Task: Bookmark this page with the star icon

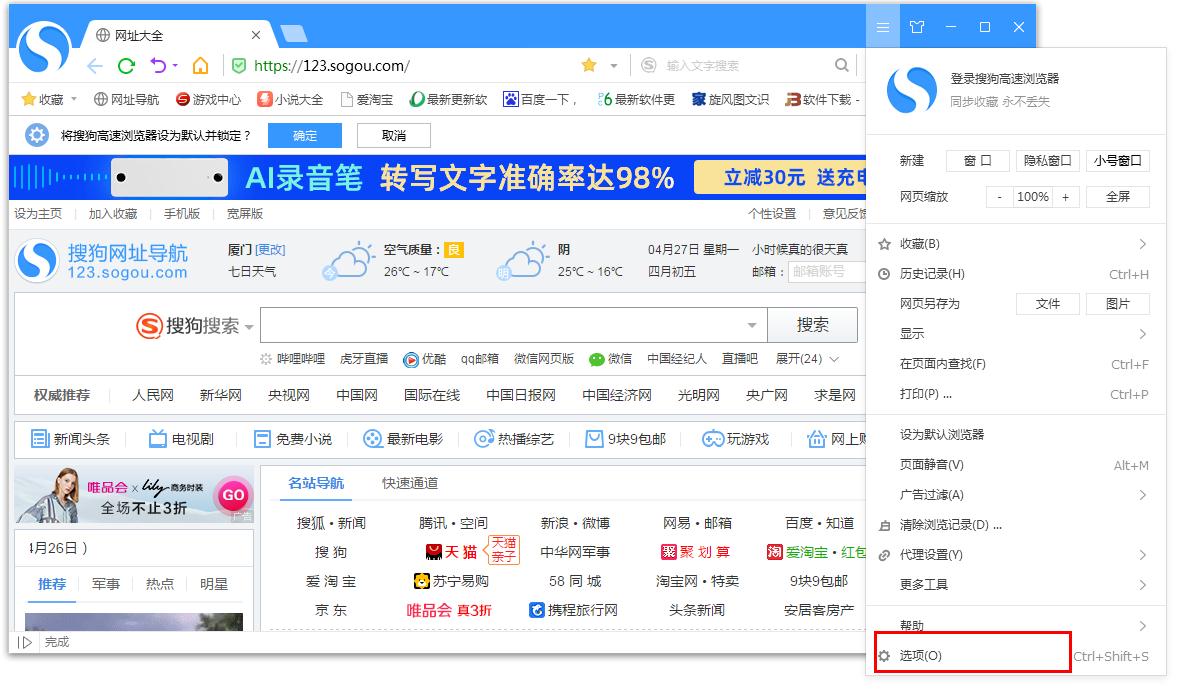Action: pos(589,64)
